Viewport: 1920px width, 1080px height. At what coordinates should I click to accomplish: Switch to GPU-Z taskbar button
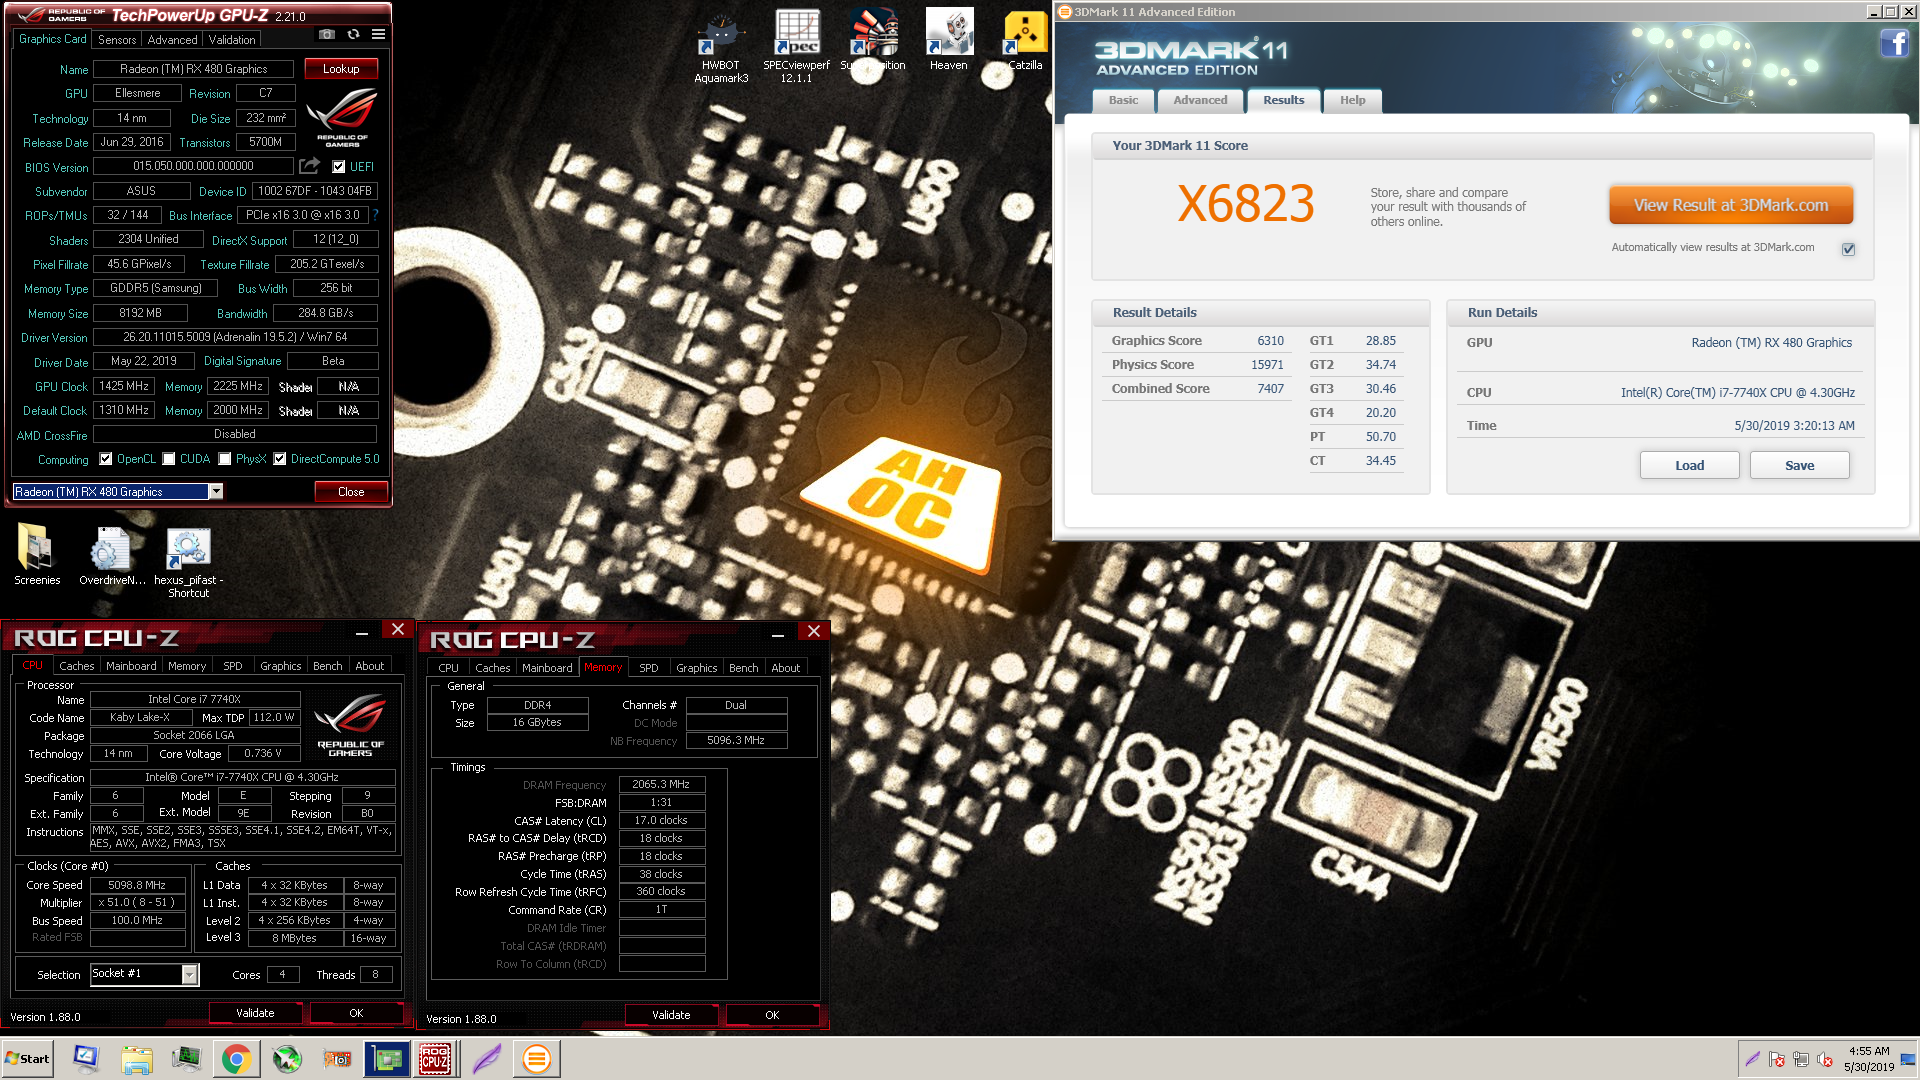tap(387, 1059)
